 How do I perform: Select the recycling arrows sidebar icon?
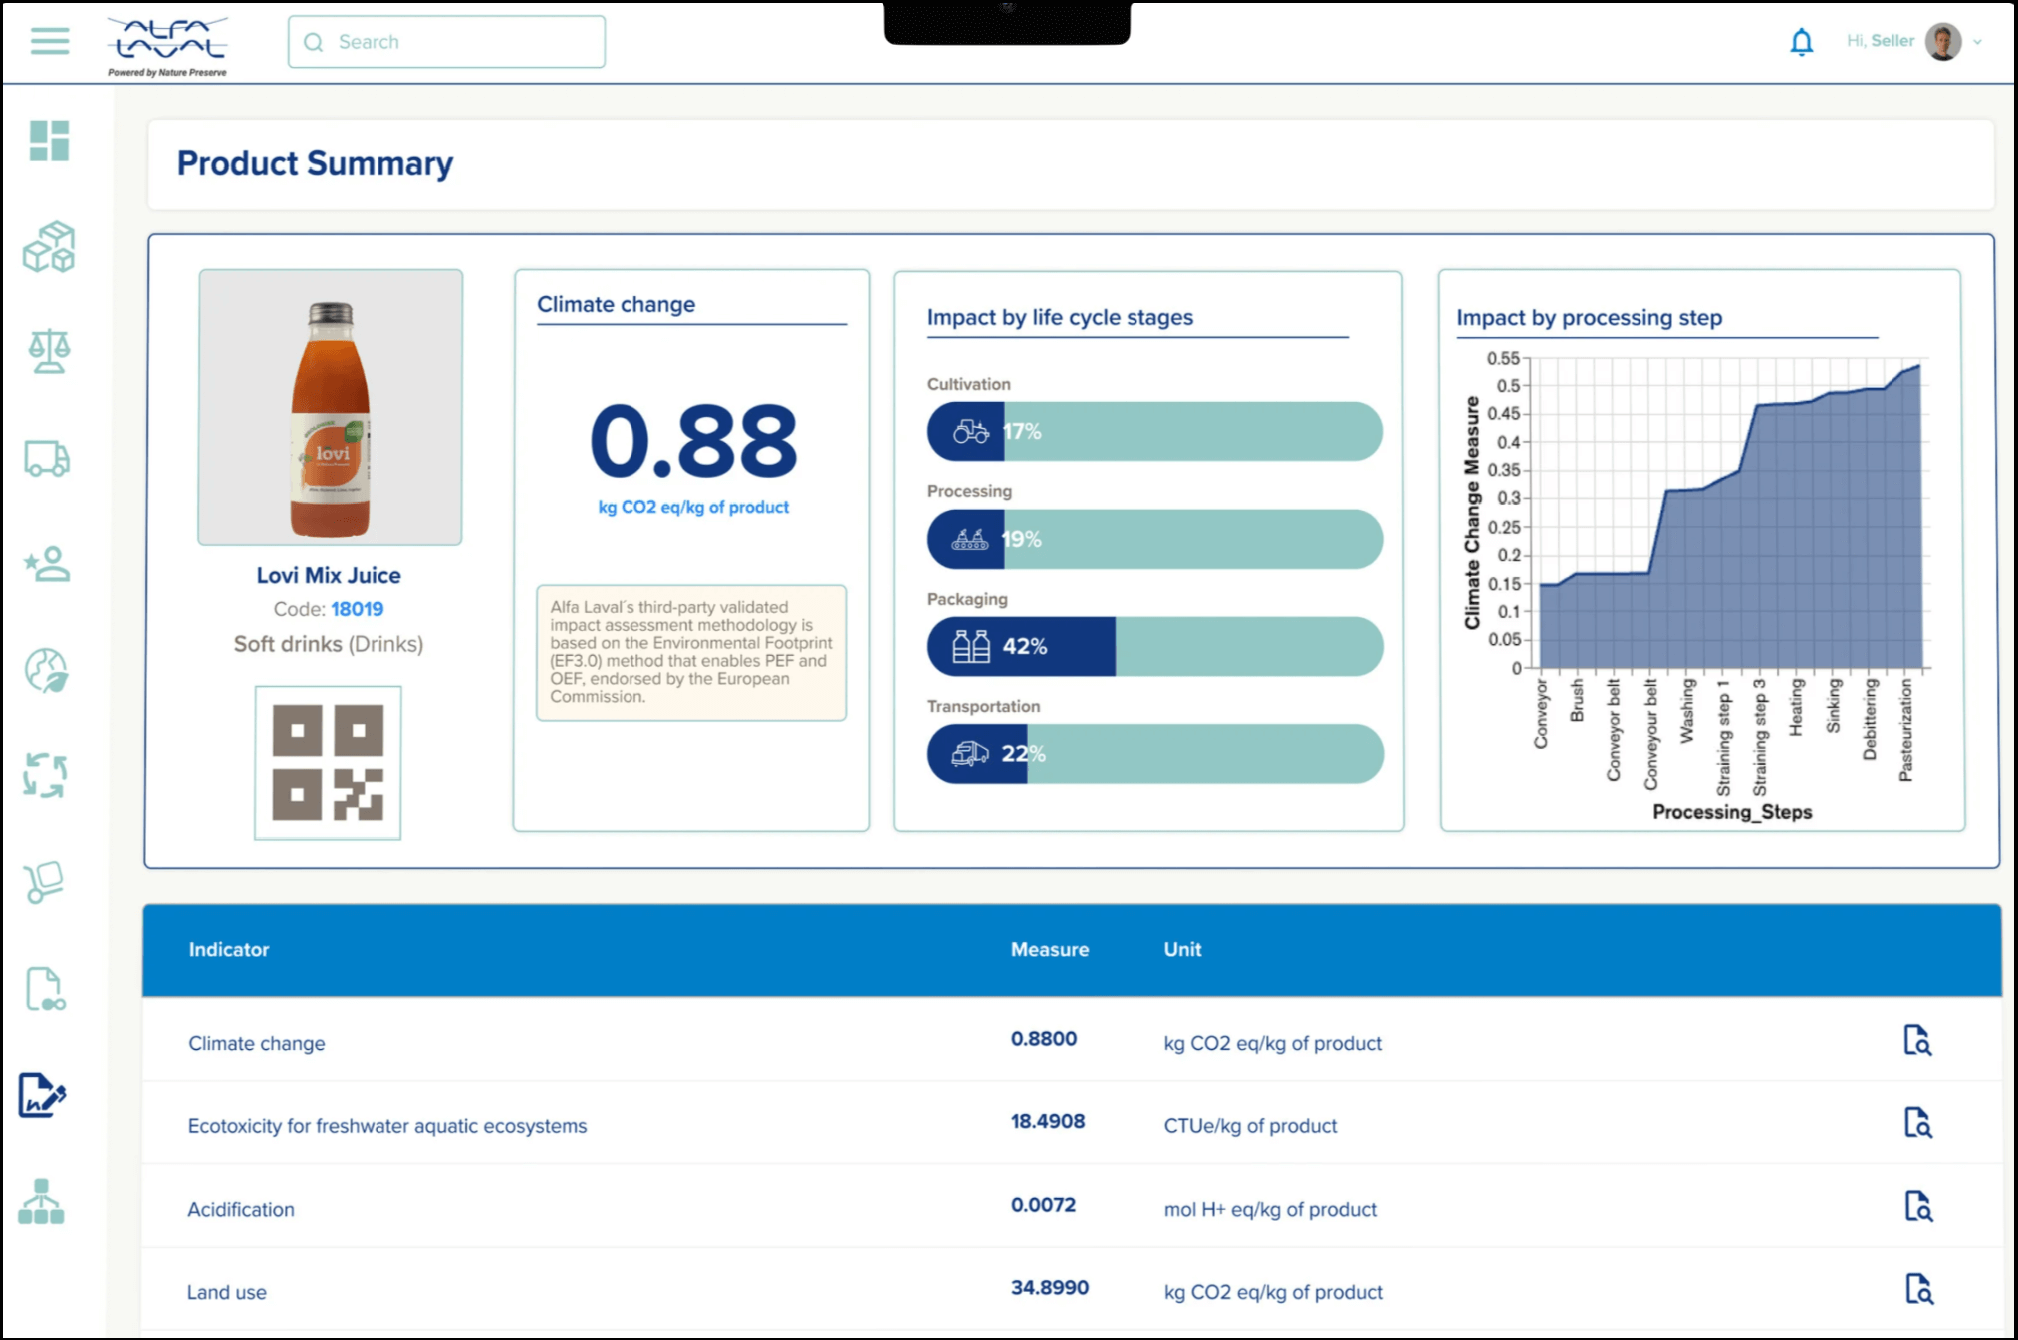click(x=45, y=775)
